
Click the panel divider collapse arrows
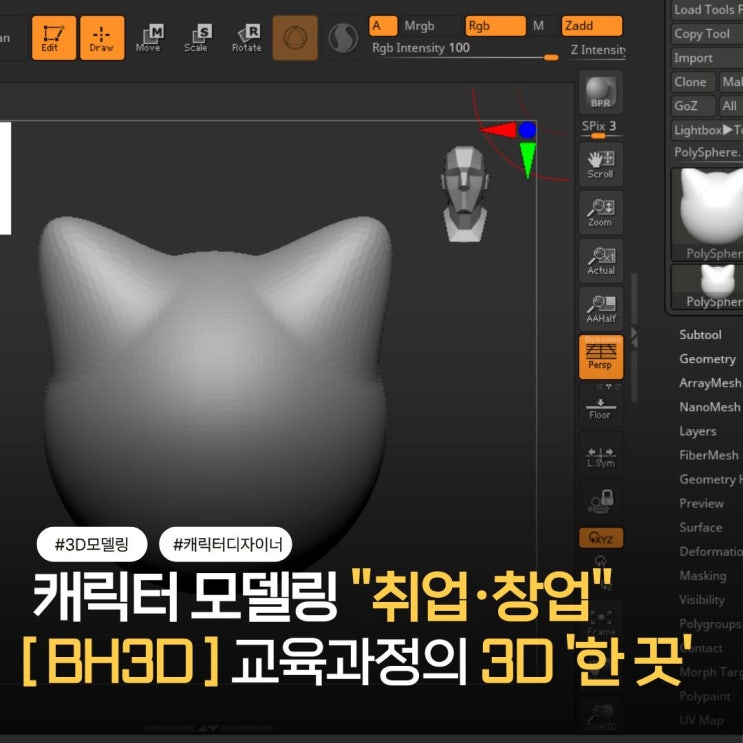[634, 337]
